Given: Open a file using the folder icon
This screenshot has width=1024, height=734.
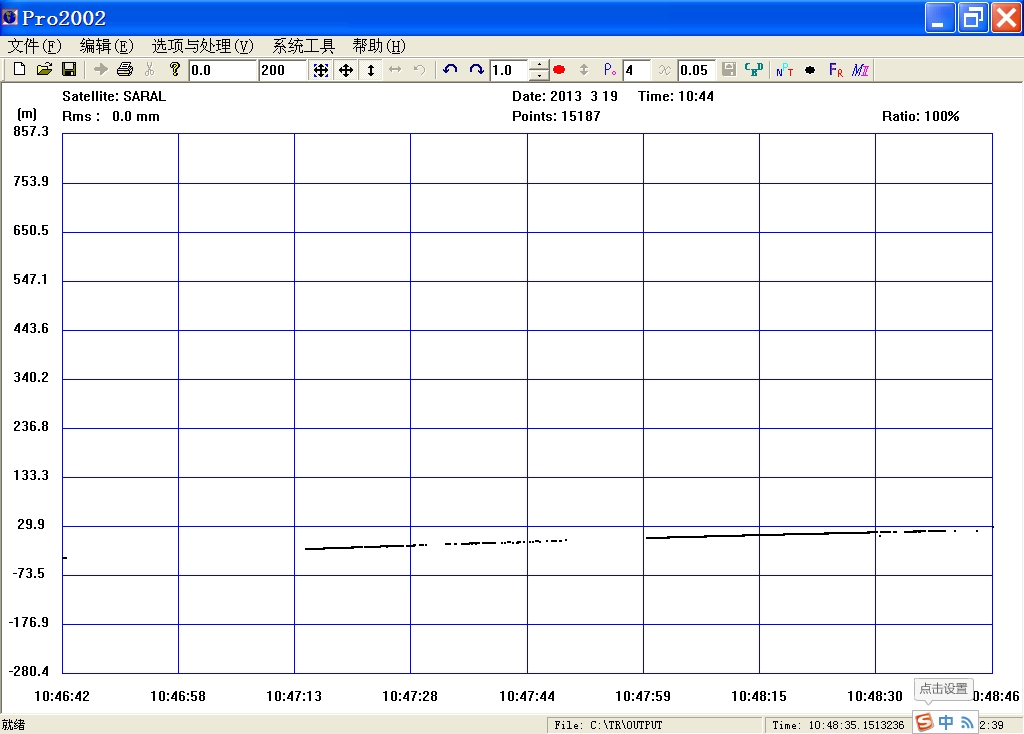Looking at the screenshot, I should click(44, 69).
